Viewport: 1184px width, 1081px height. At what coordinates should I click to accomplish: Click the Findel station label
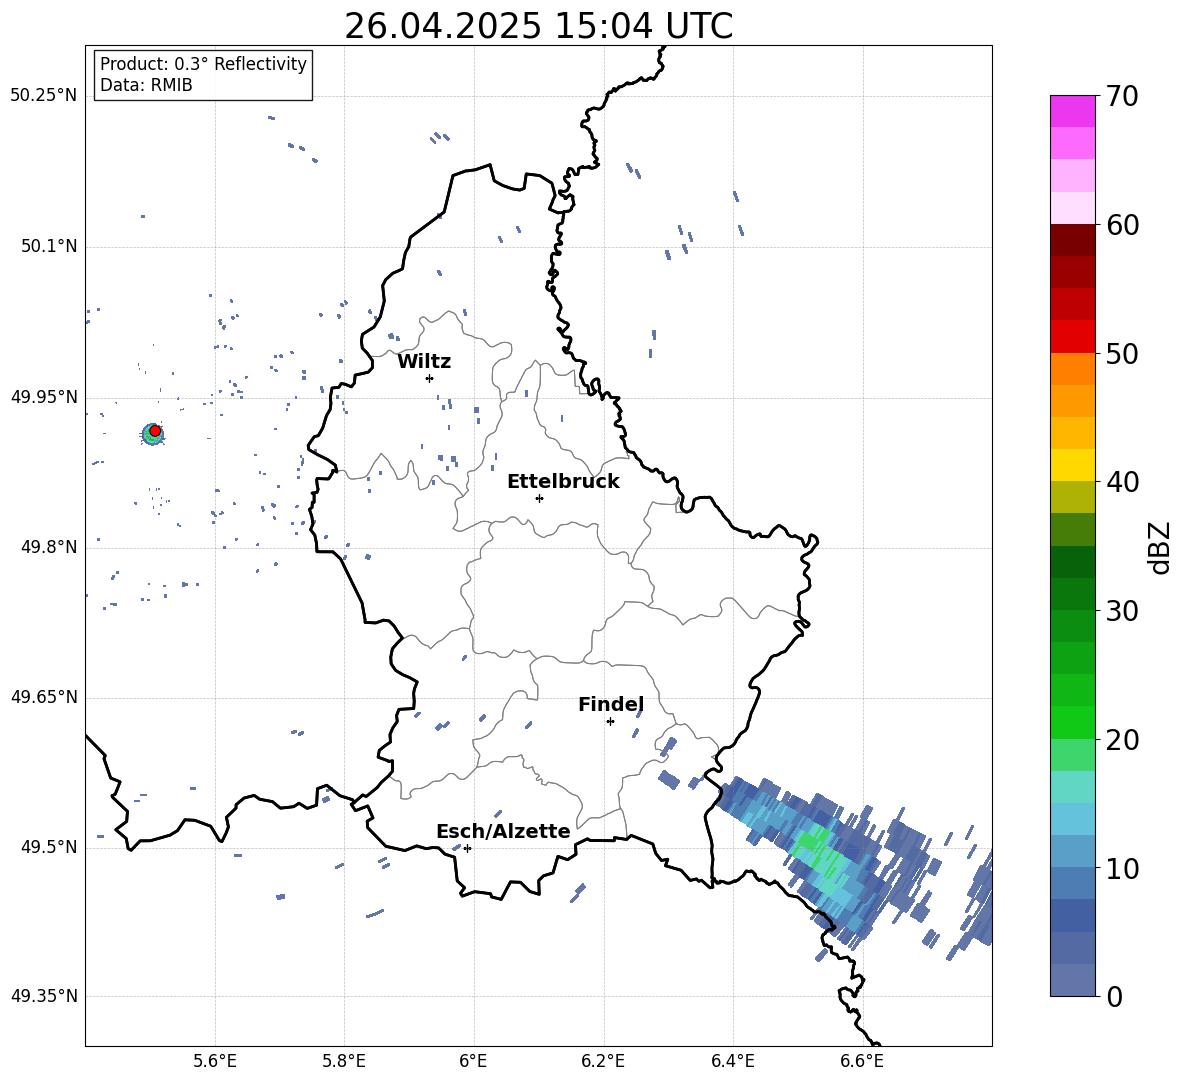611,704
